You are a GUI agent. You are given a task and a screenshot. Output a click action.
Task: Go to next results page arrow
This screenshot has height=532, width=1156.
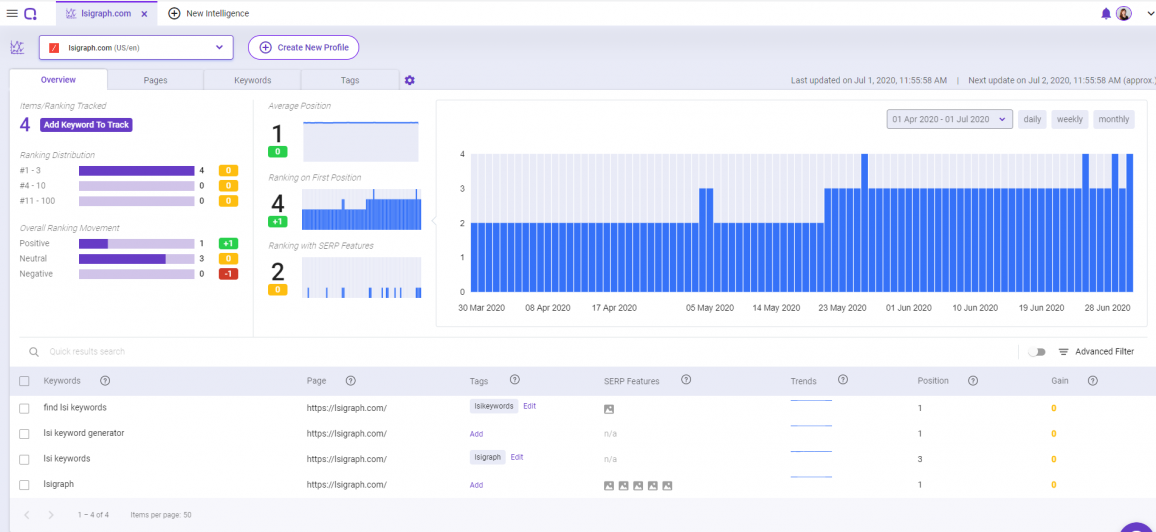pos(51,514)
